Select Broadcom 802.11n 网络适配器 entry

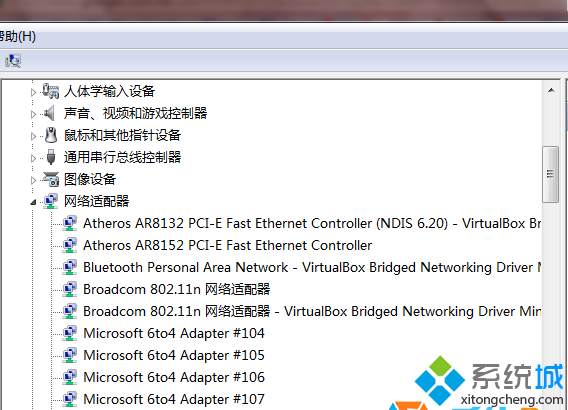176,289
